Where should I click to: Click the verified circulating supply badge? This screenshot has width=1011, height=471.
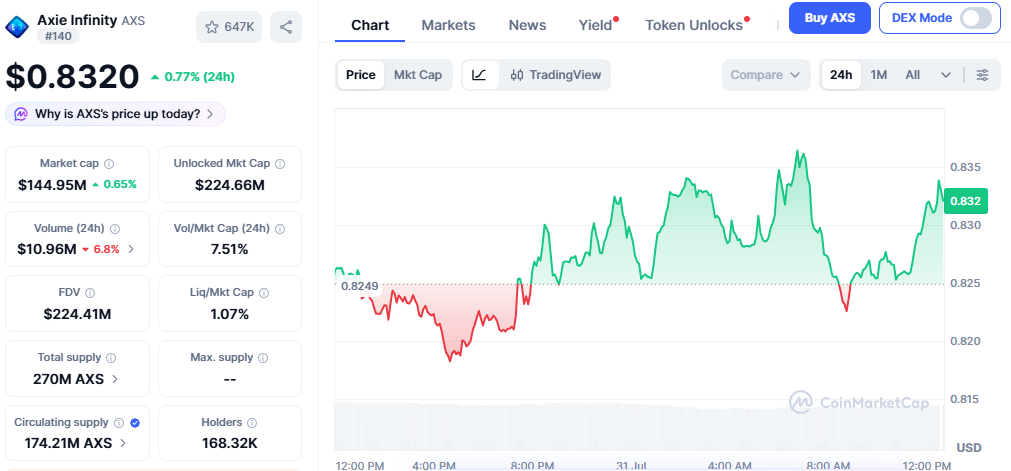pos(135,423)
